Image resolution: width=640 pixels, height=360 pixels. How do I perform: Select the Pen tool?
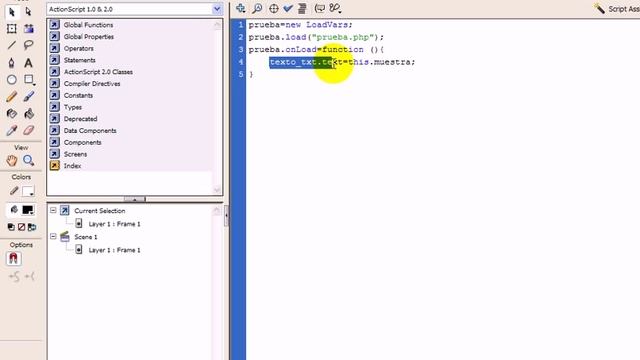[11, 62]
